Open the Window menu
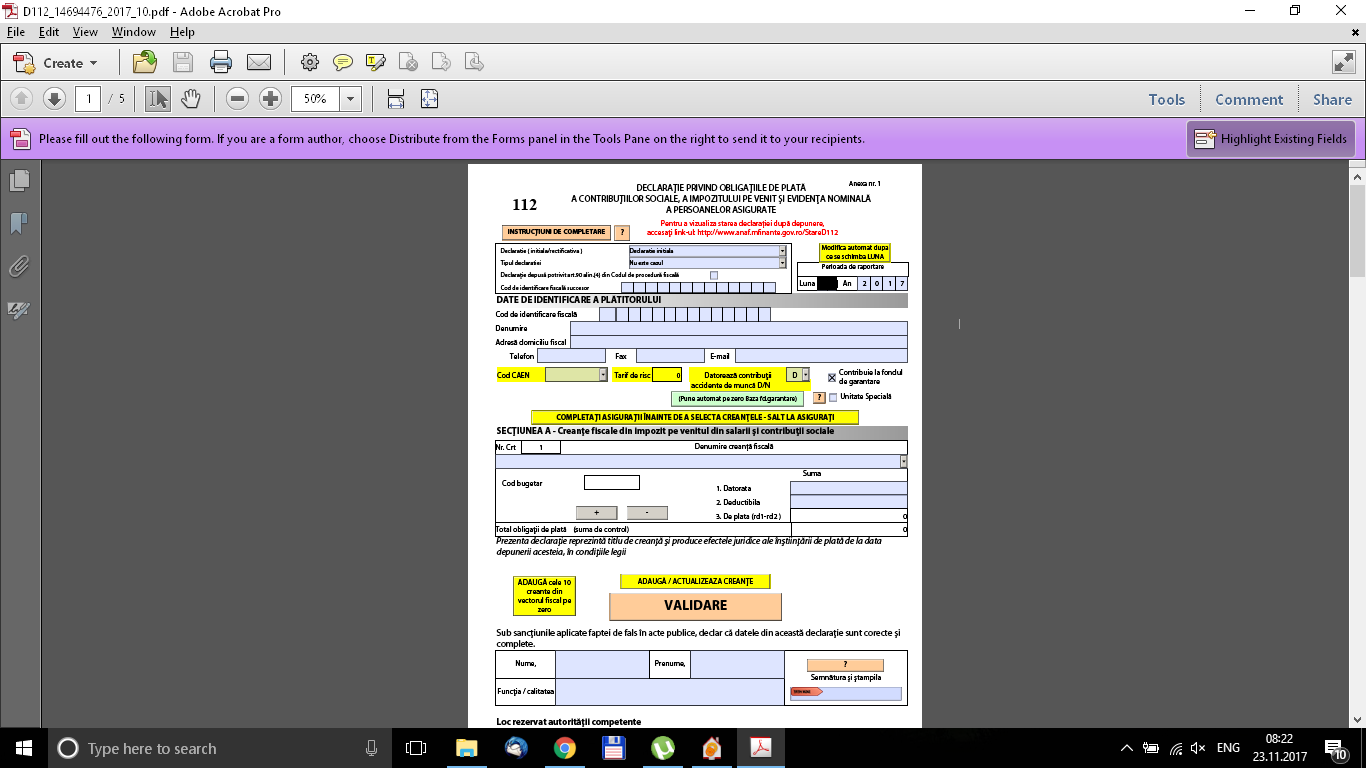 pos(133,32)
